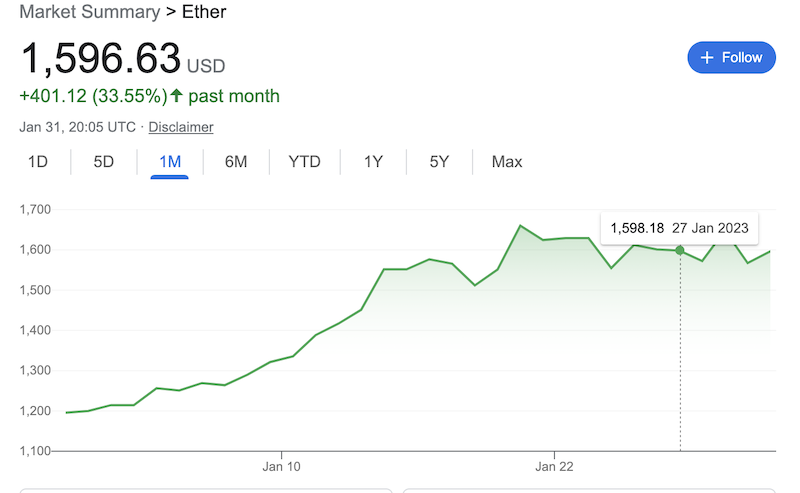
Task: Select the YTD time range
Action: 304,162
